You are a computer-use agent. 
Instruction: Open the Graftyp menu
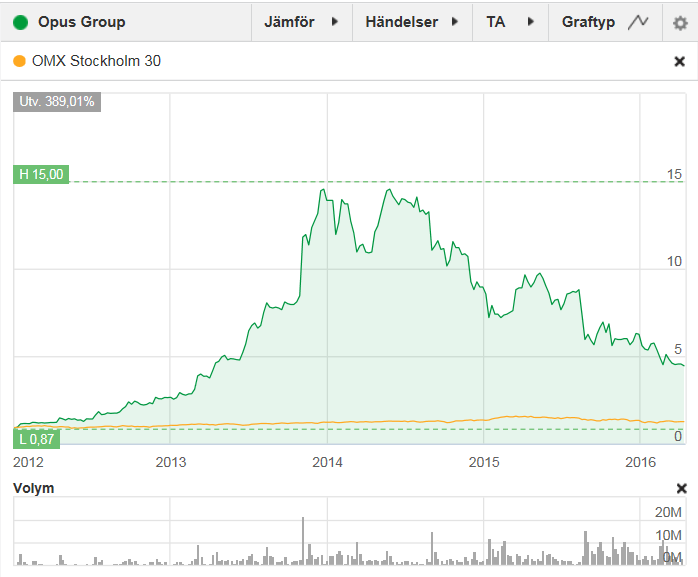point(605,22)
